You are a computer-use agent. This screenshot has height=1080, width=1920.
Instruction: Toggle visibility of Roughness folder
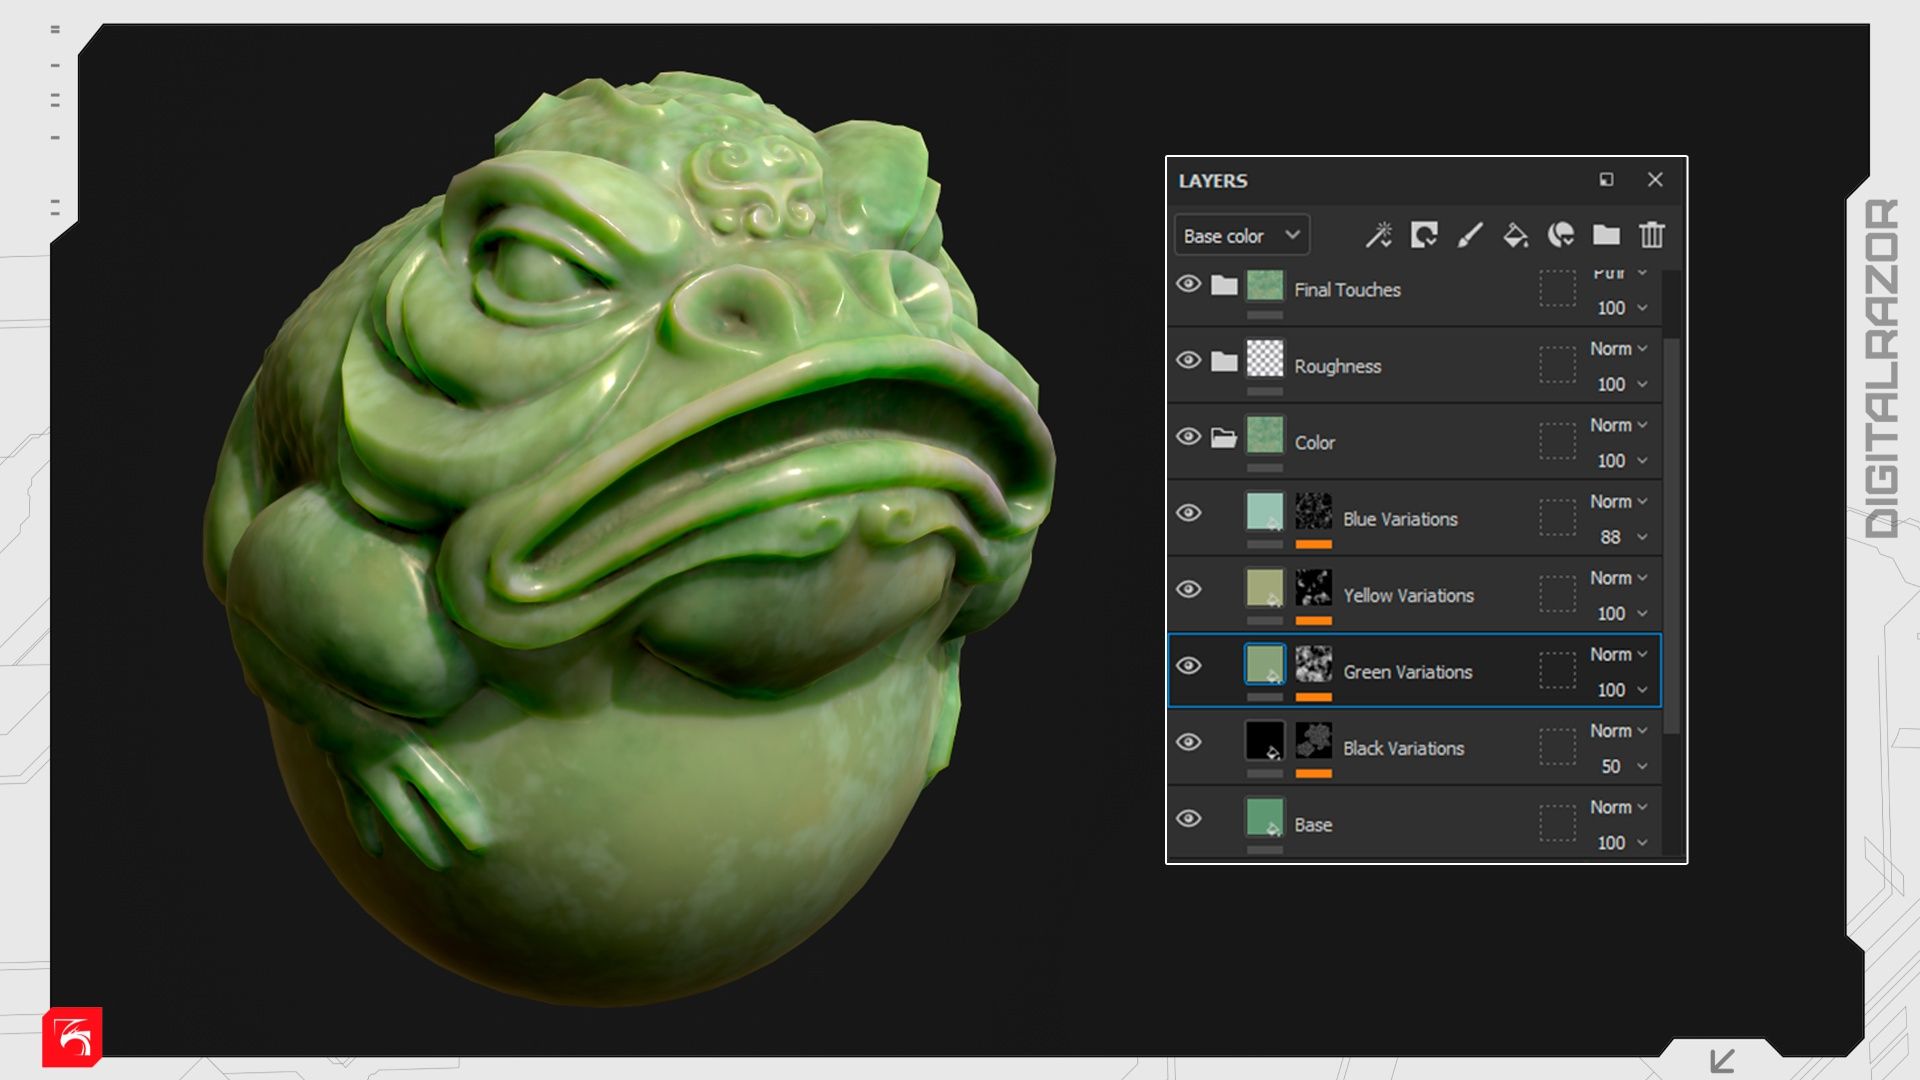coord(1188,360)
